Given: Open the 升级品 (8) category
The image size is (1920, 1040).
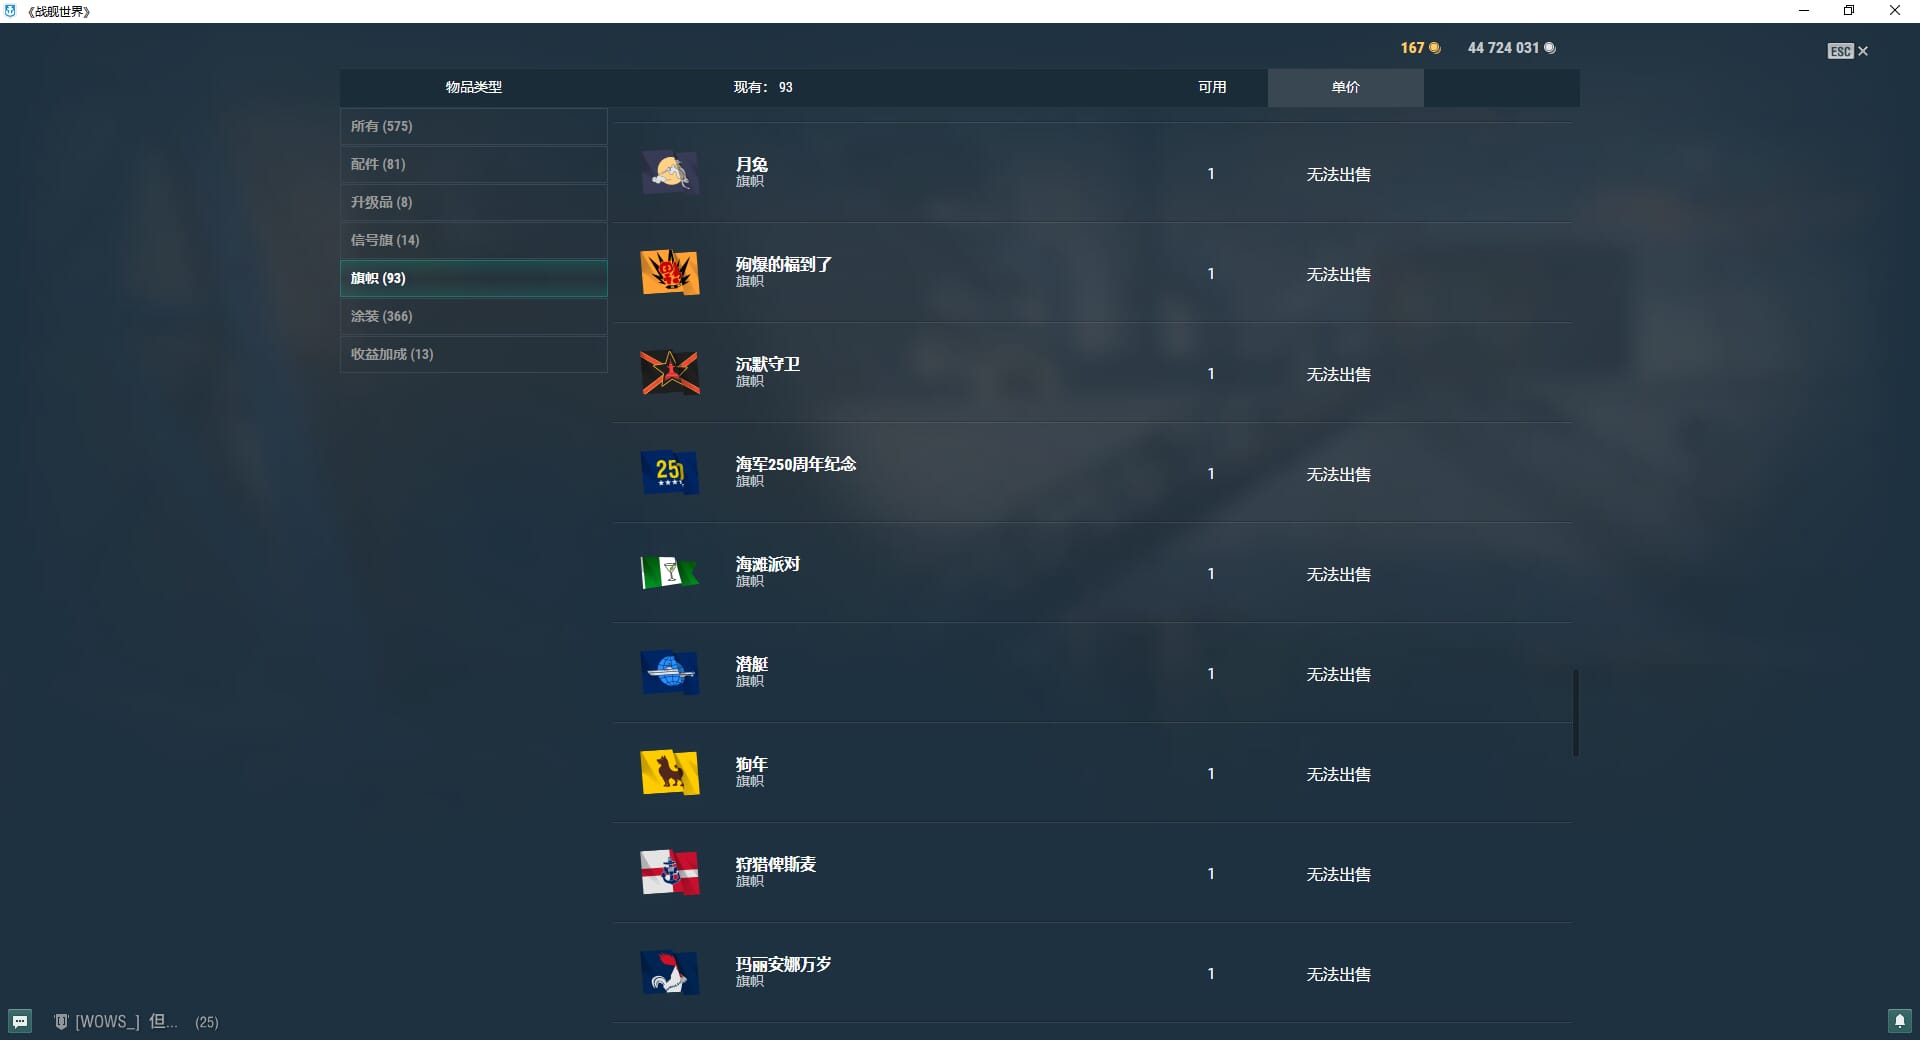Looking at the screenshot, I should click(x=474, y=202).
